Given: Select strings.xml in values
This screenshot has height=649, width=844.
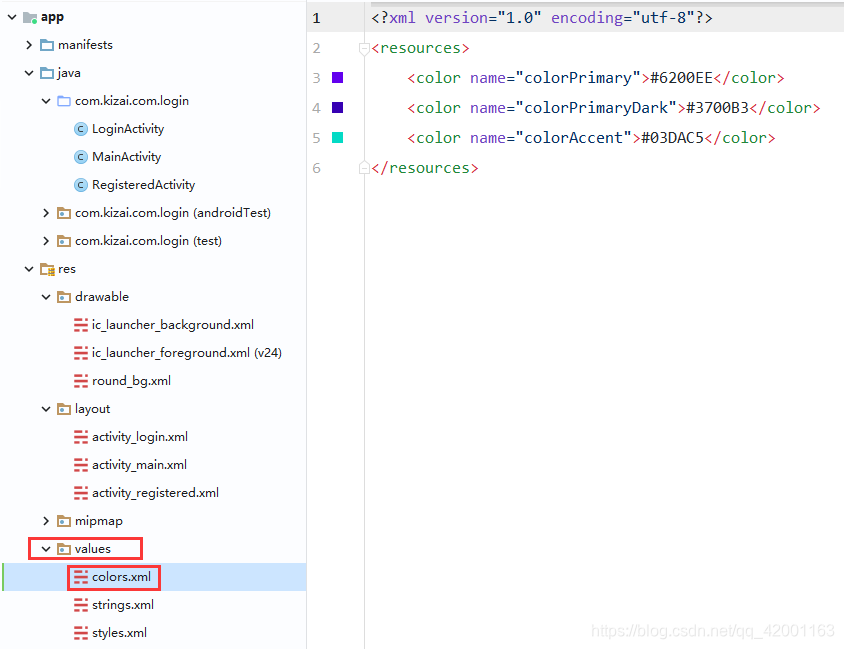Looking at the screenshot, I should (123, 605).
